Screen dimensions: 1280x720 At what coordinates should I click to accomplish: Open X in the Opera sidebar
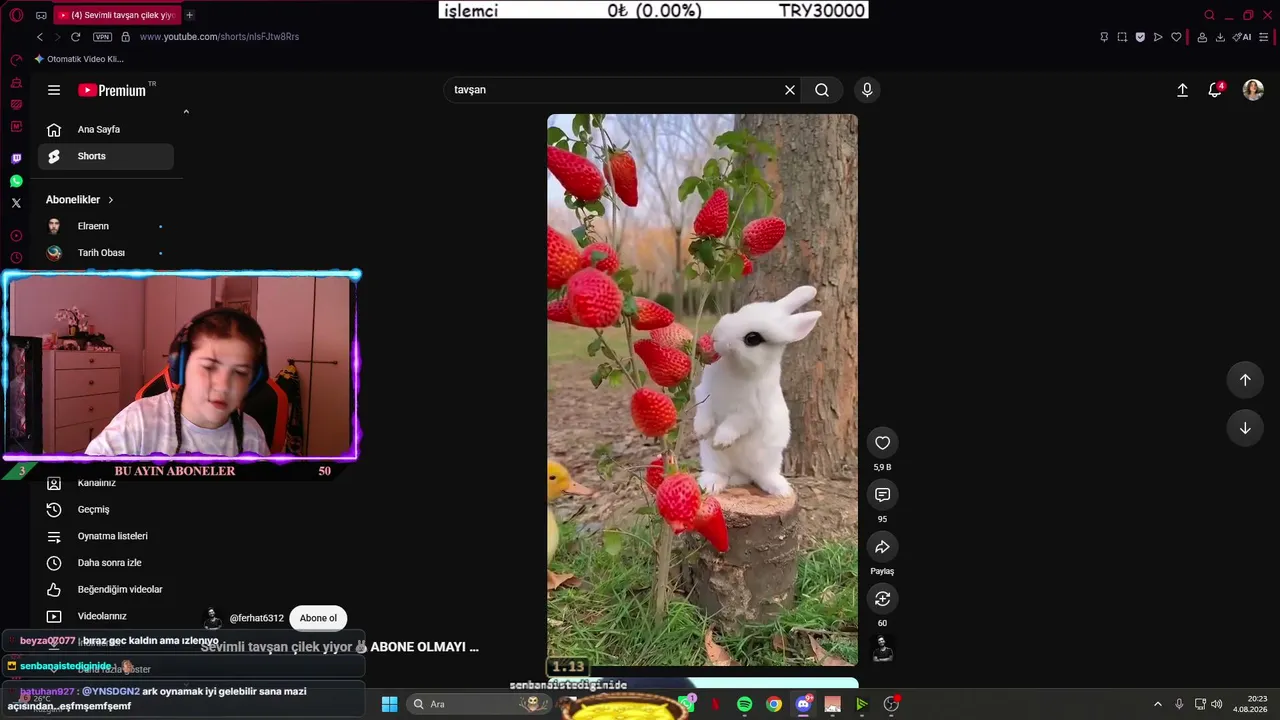16,203
